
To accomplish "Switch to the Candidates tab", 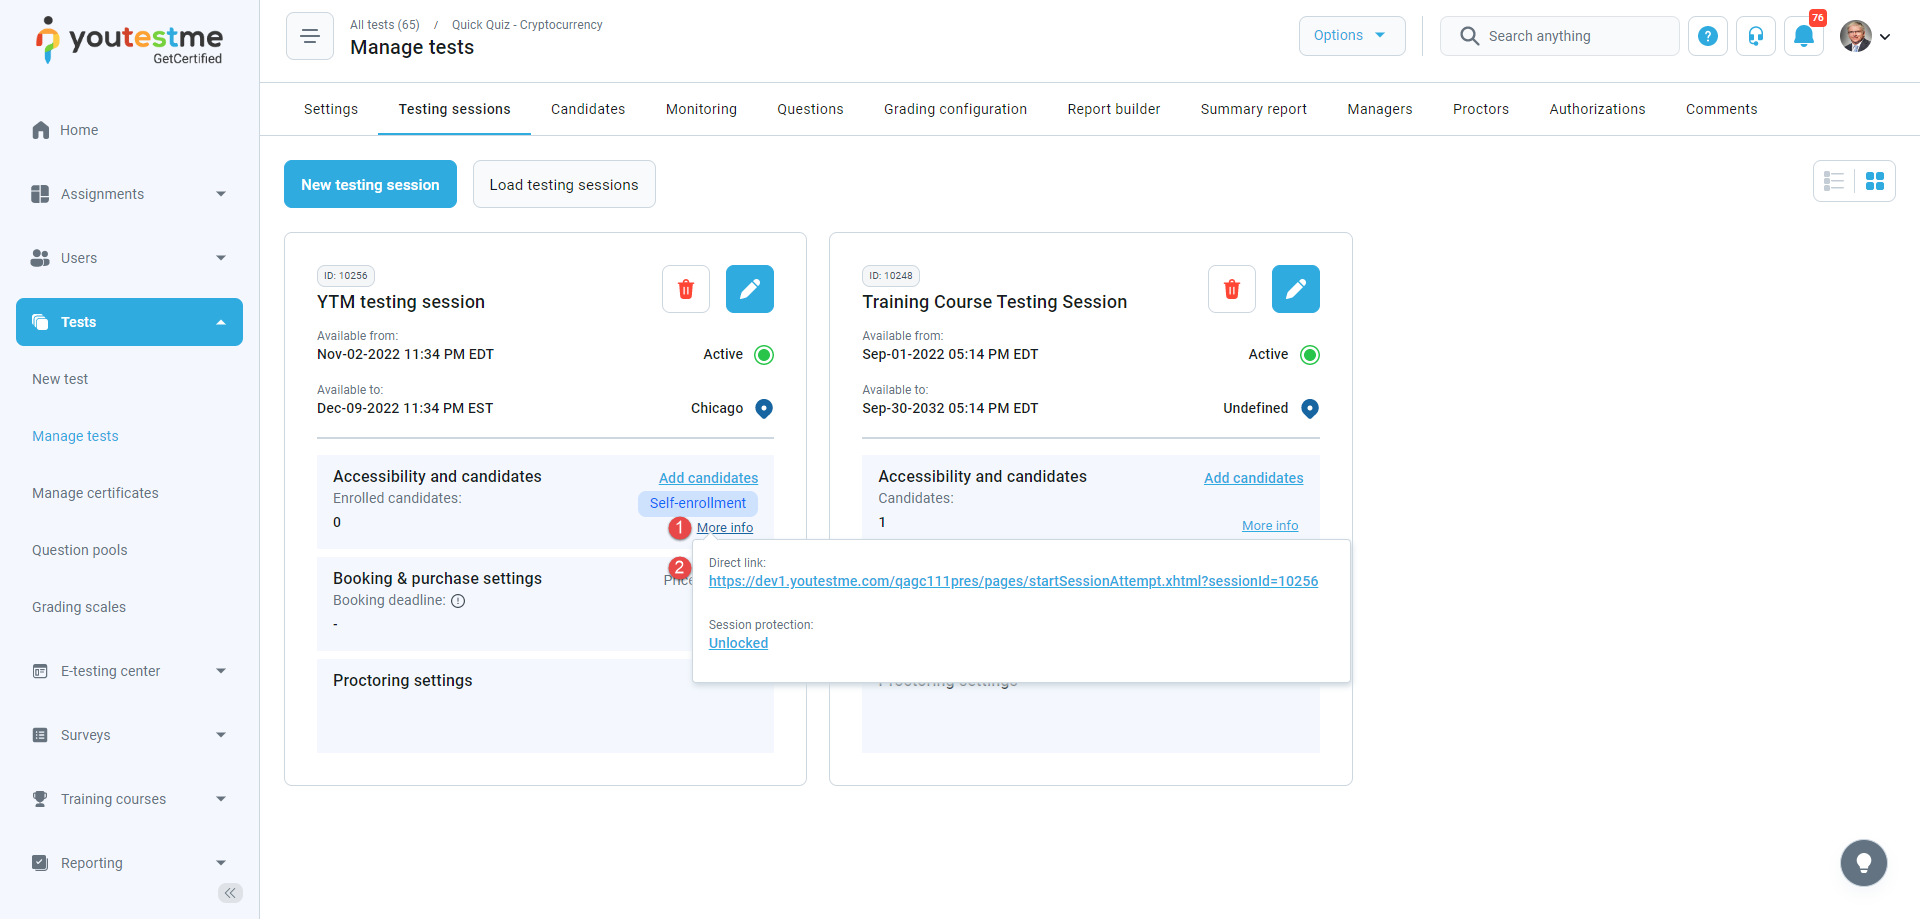I will coord(588,109).
